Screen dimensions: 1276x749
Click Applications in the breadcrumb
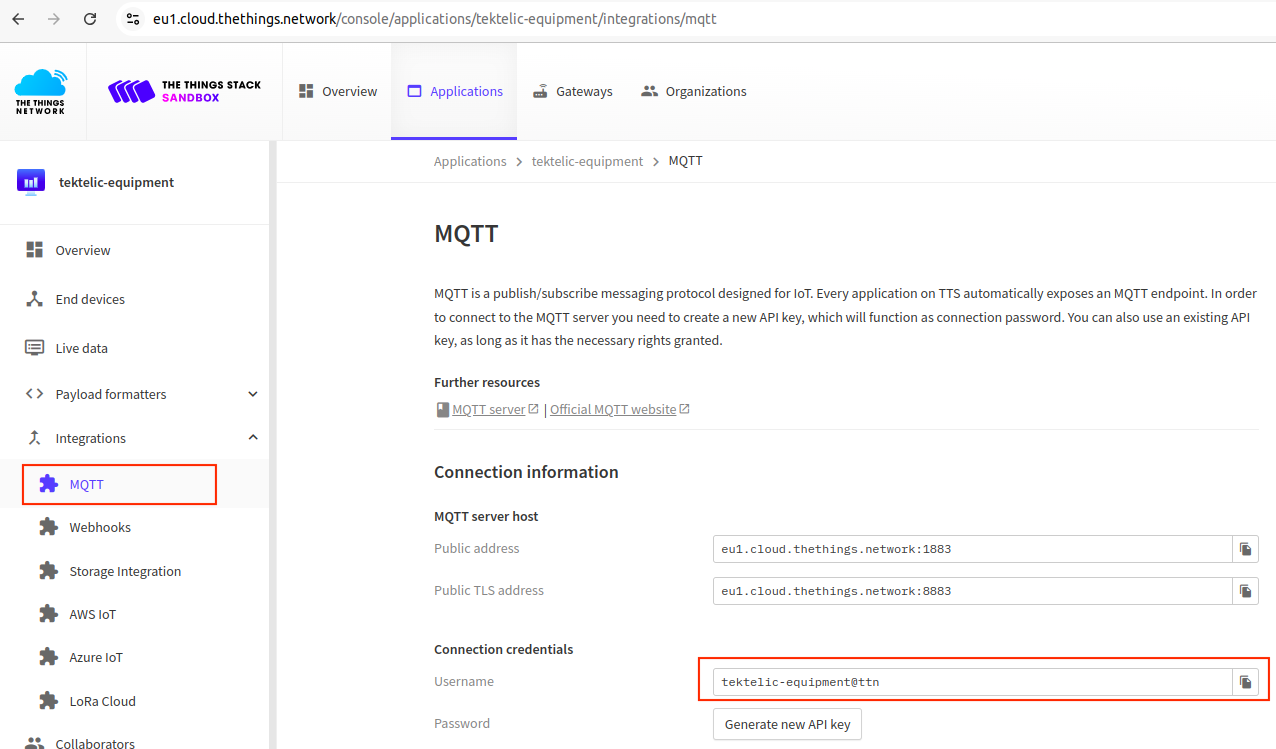470,161
